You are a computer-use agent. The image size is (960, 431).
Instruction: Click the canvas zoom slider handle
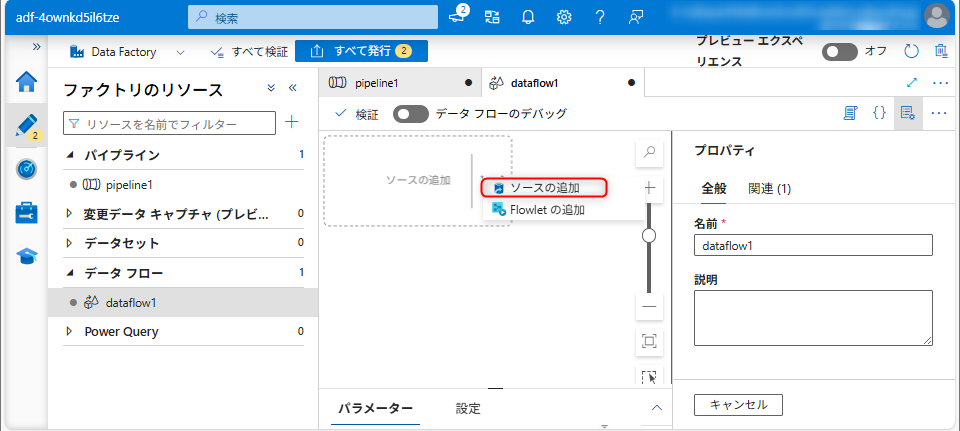pos(649,235)
